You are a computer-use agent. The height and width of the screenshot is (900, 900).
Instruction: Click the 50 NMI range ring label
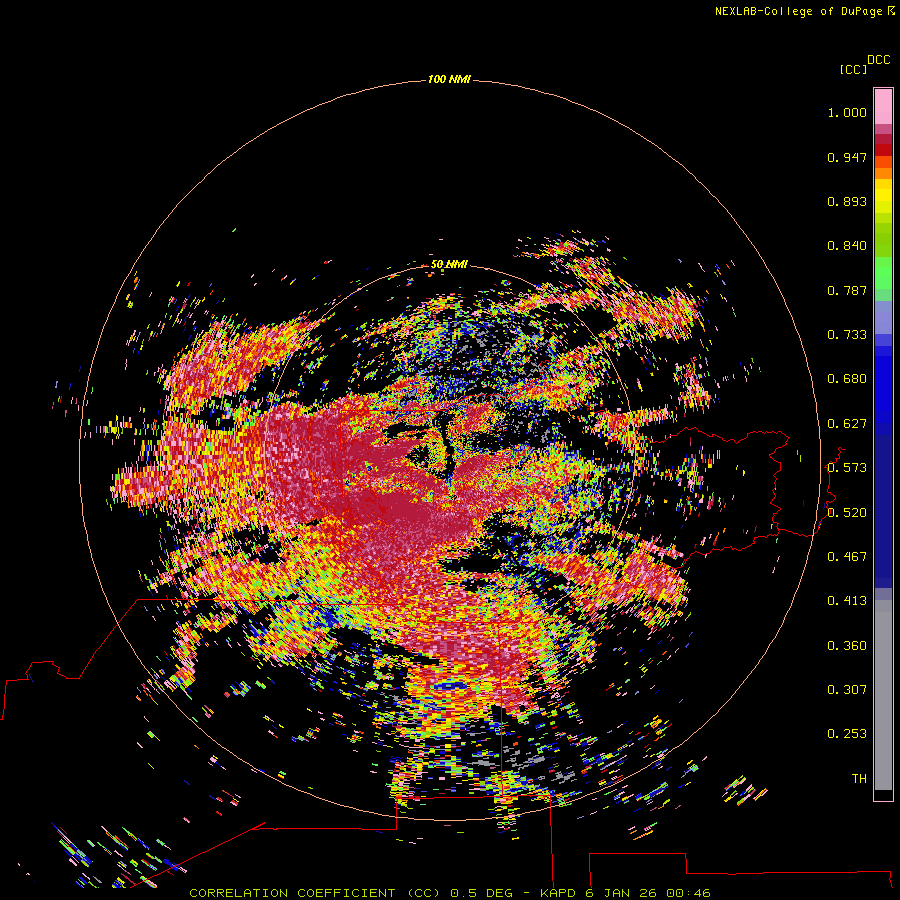coord(449,264)
